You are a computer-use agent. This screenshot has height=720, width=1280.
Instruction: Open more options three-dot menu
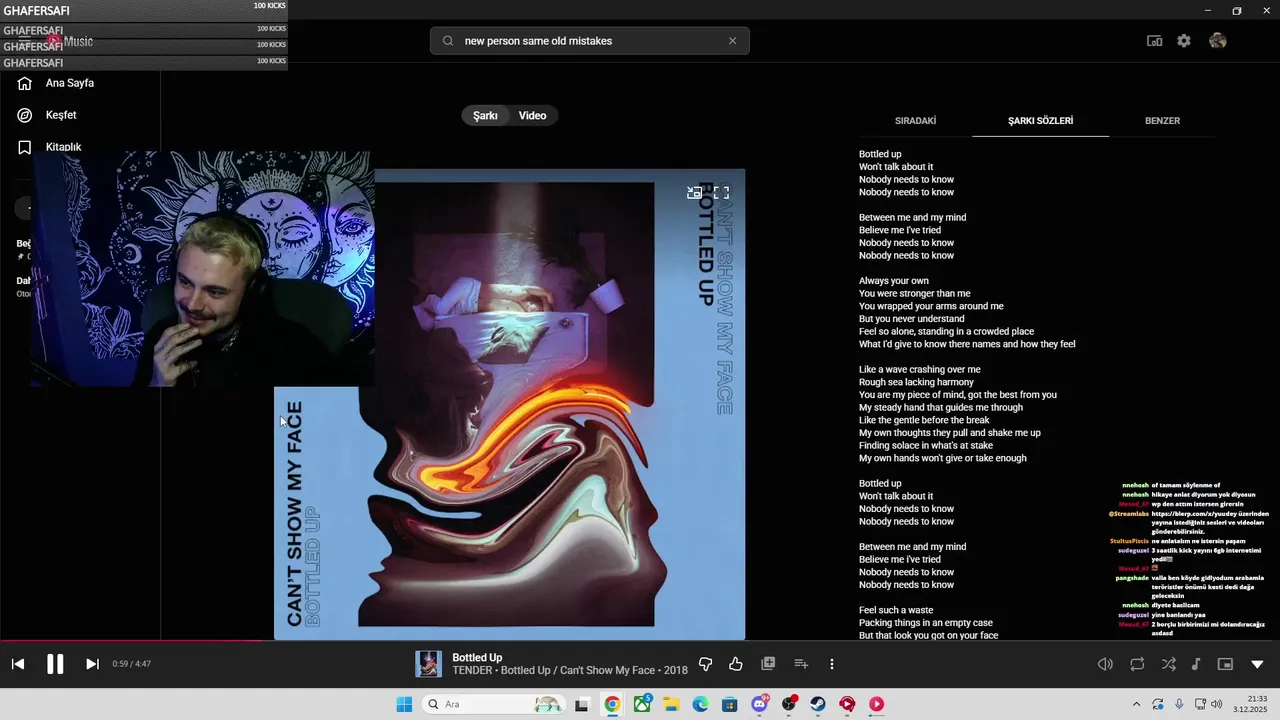click(831, 664)
